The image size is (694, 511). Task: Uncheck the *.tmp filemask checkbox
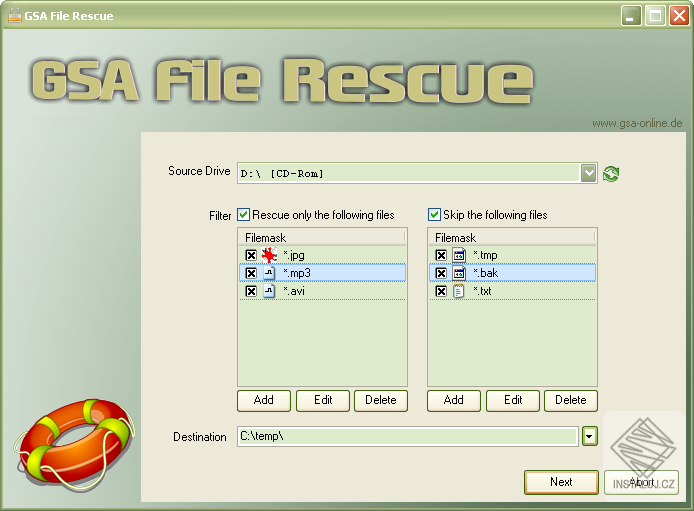point(441,255)
